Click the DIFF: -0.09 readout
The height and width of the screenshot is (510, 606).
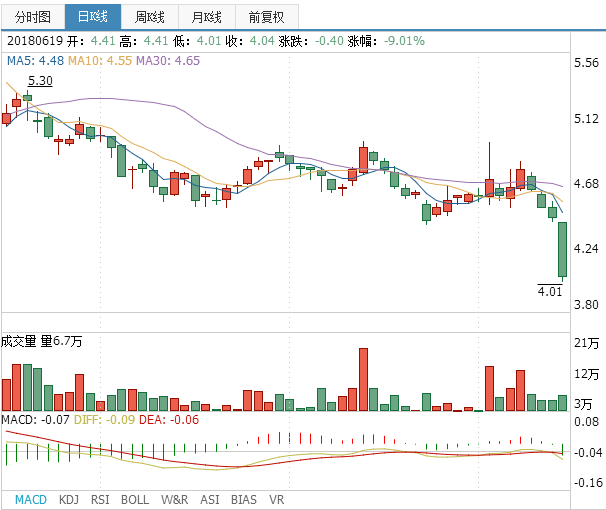104,420
